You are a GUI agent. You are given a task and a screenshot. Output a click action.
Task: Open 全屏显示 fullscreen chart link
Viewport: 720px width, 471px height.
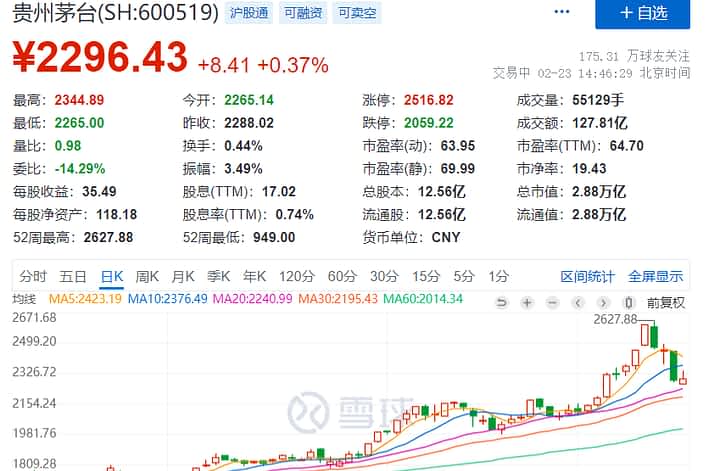(x=655, y=276)
